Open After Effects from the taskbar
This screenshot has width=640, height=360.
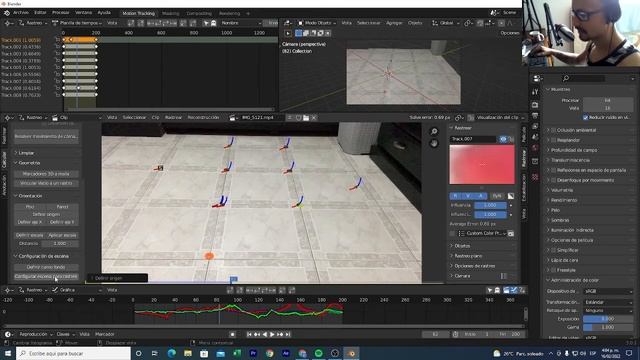pos(286,353)
